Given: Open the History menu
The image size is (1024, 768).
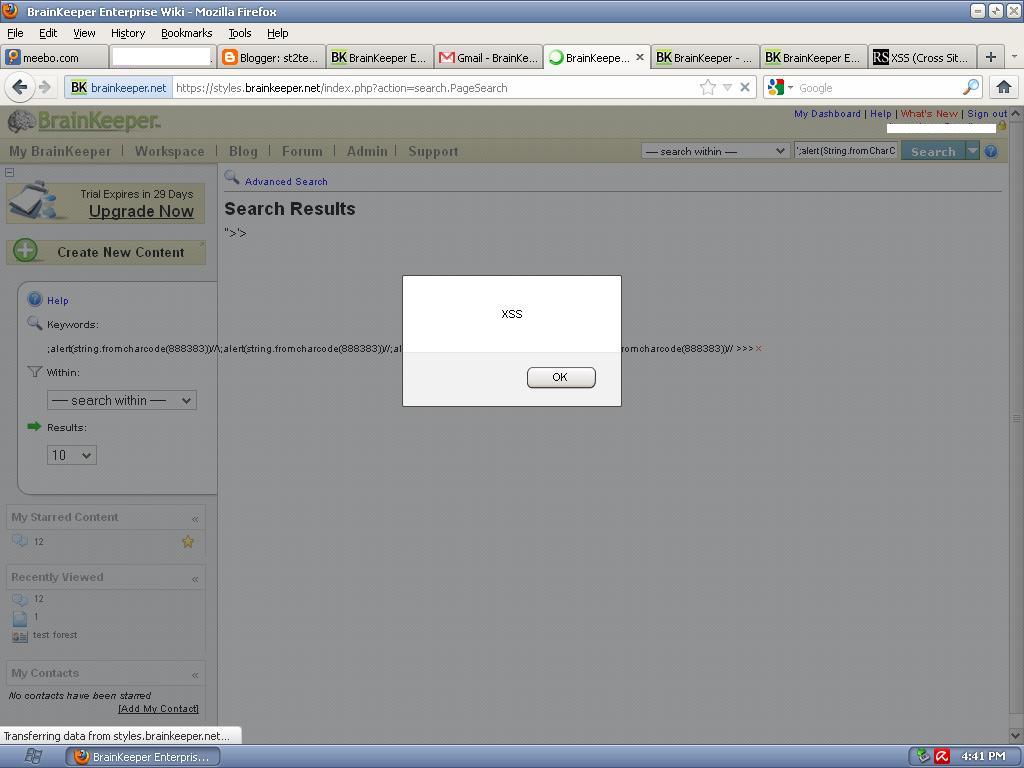Looking at the screenshot, I should coord(127,33).
